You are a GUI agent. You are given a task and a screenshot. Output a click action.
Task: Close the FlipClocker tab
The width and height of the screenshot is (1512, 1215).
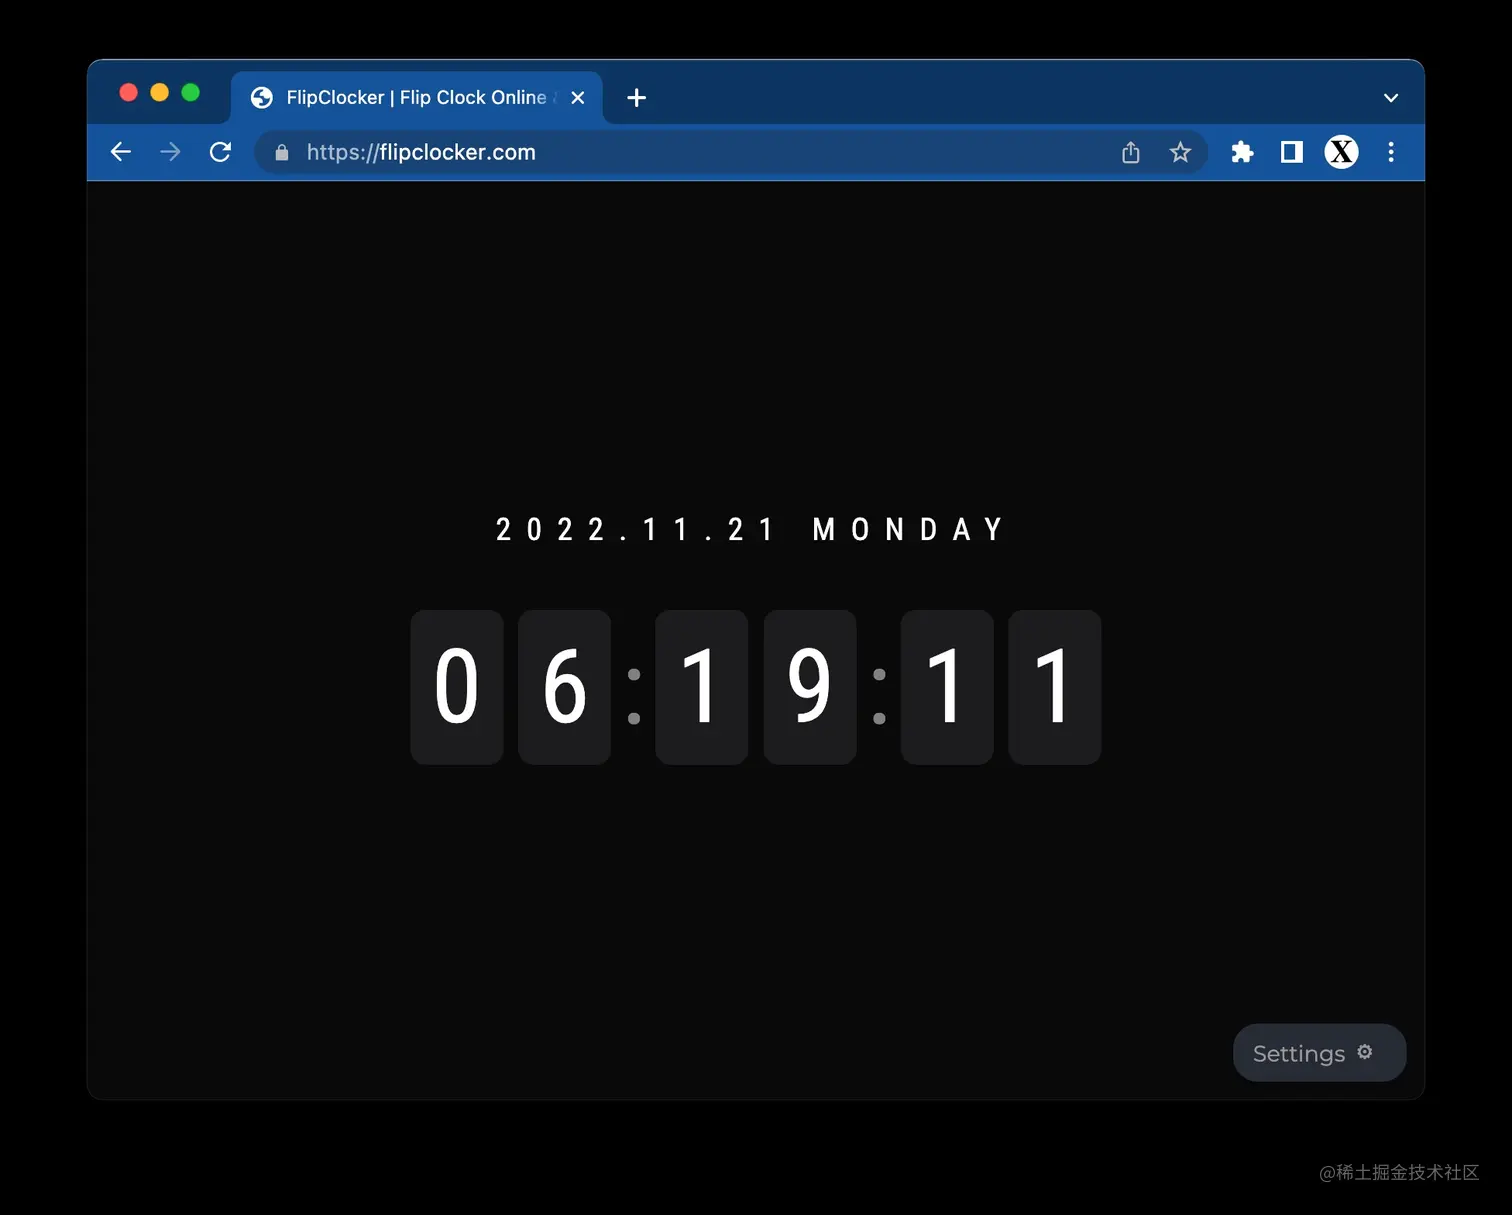point(577,98)
